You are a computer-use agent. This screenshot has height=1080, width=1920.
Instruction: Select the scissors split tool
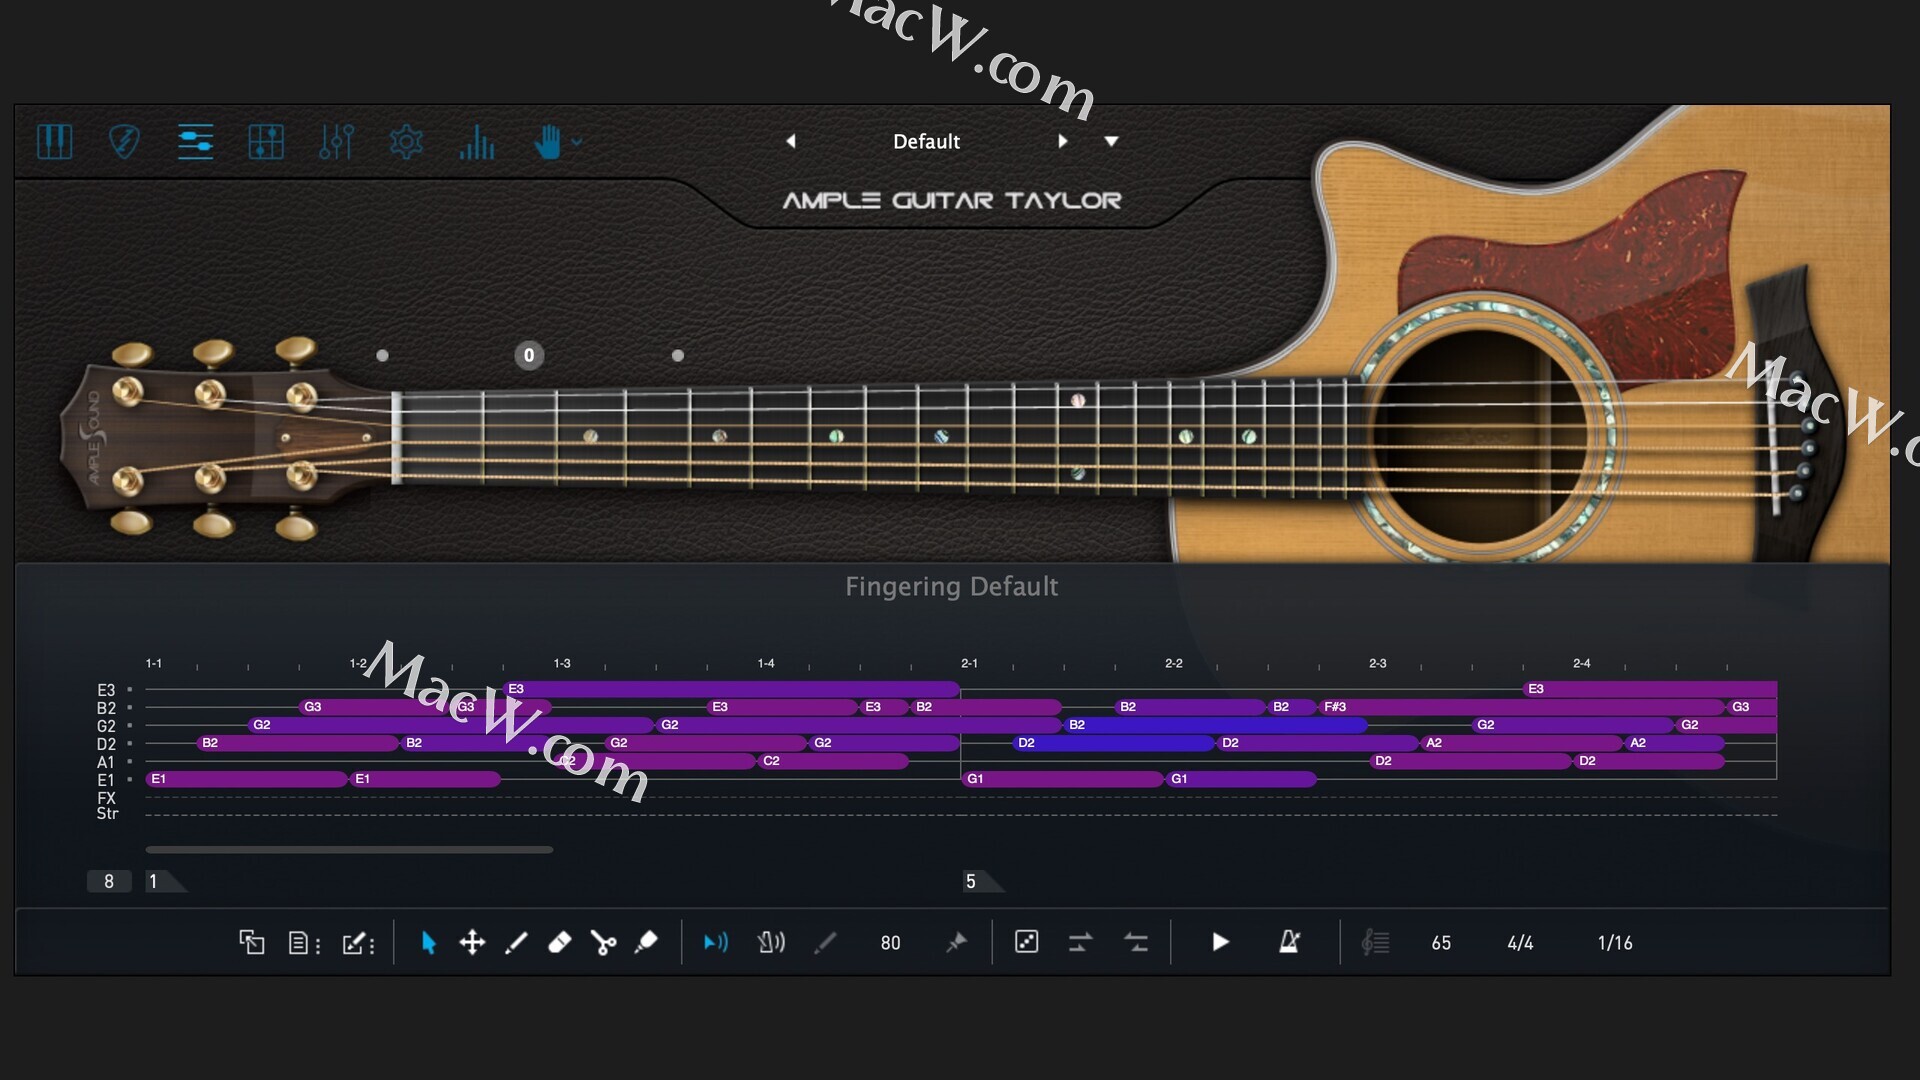click(x=603, y=943)
